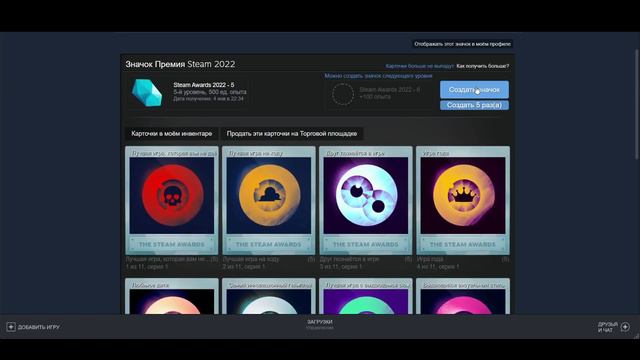Click the 4 из 11, серия 1 label
This screenshot has width=640, height=360.
(438, 267)
